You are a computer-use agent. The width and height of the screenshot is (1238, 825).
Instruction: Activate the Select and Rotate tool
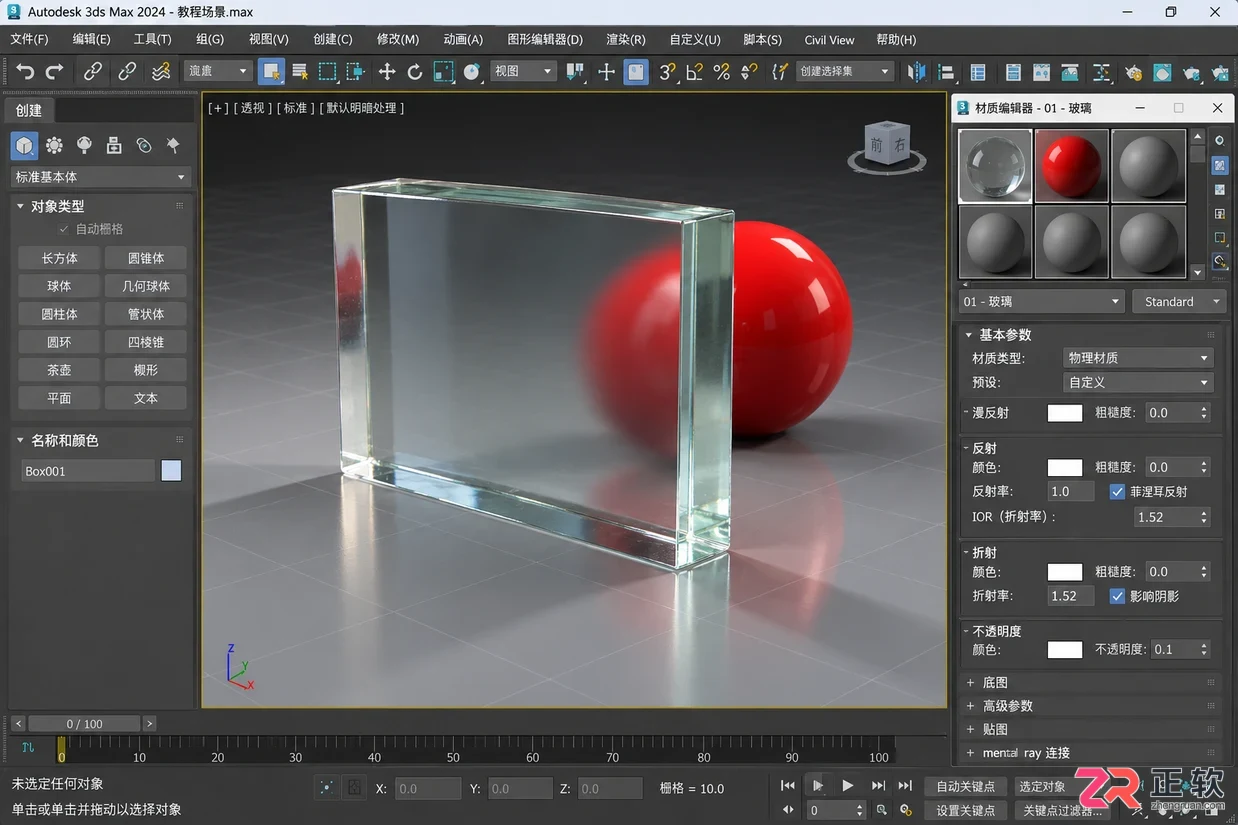[x=415, y=71]
